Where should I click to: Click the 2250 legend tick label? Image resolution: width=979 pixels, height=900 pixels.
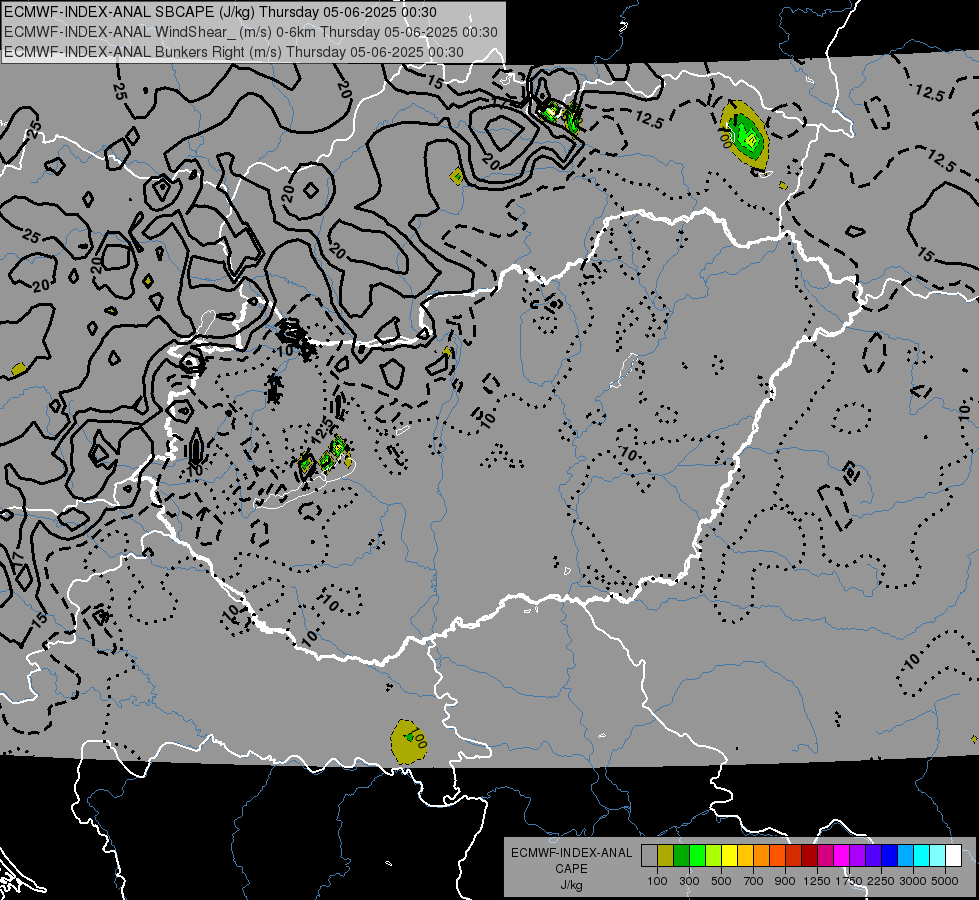[x=881, y=881]
